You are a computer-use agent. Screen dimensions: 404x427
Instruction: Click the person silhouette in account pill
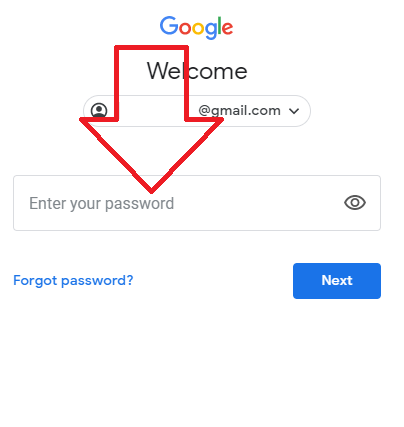99,110
